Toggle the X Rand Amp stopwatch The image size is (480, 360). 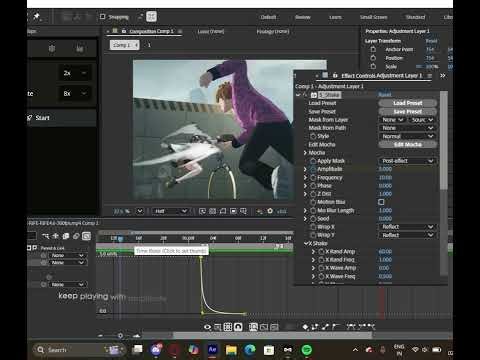click(x=321, y=252)
